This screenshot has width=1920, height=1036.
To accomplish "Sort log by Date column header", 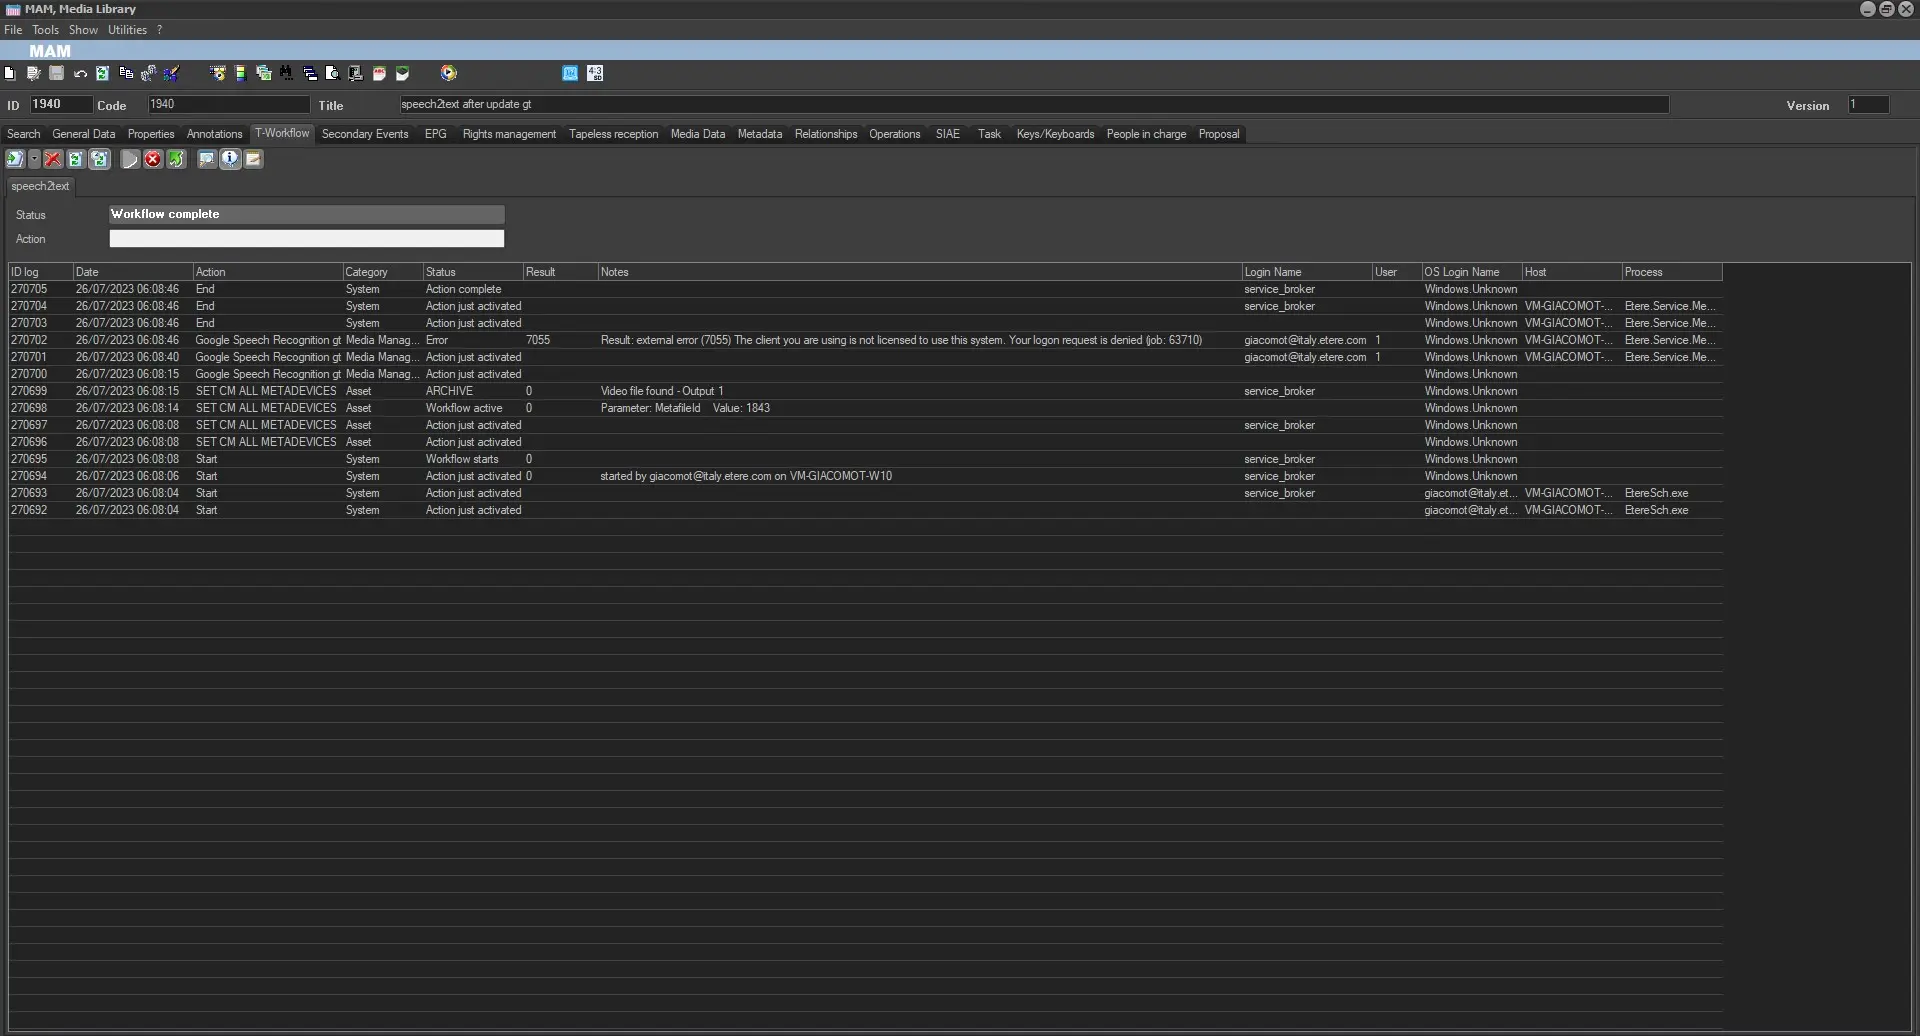I will pos(132,272).
